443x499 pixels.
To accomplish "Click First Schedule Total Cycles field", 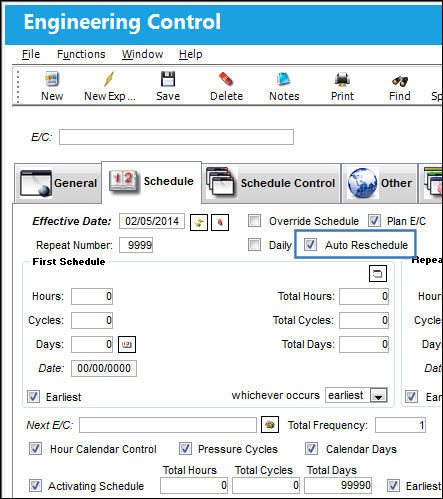I will coord(364,320).
